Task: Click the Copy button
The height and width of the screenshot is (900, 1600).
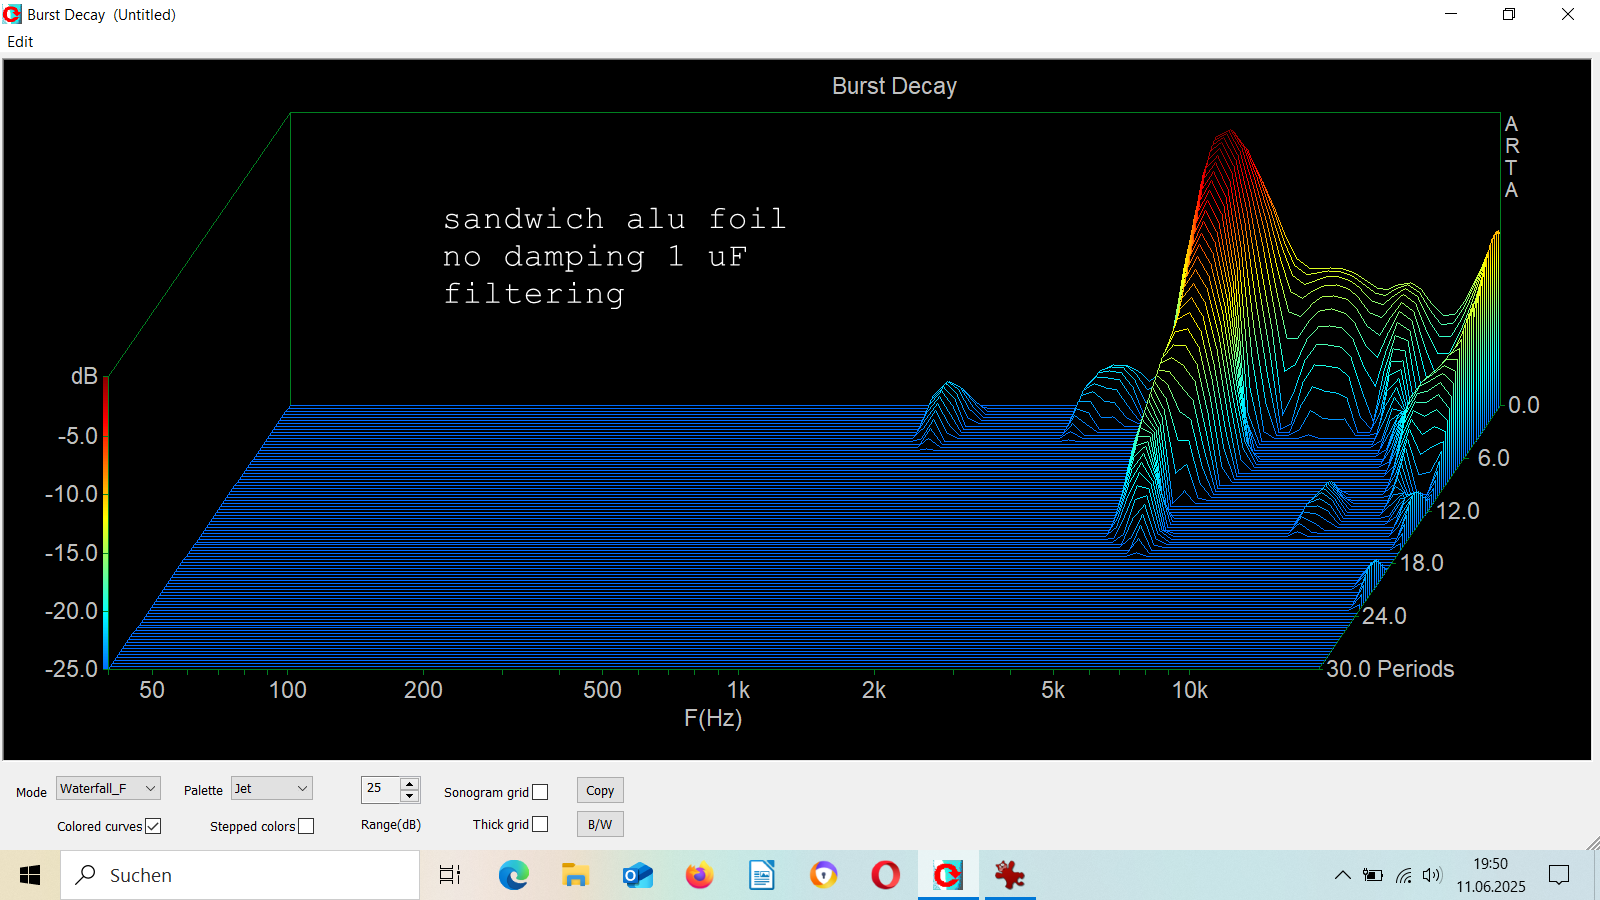Action: pyautogui.click(x=600, y=790)
